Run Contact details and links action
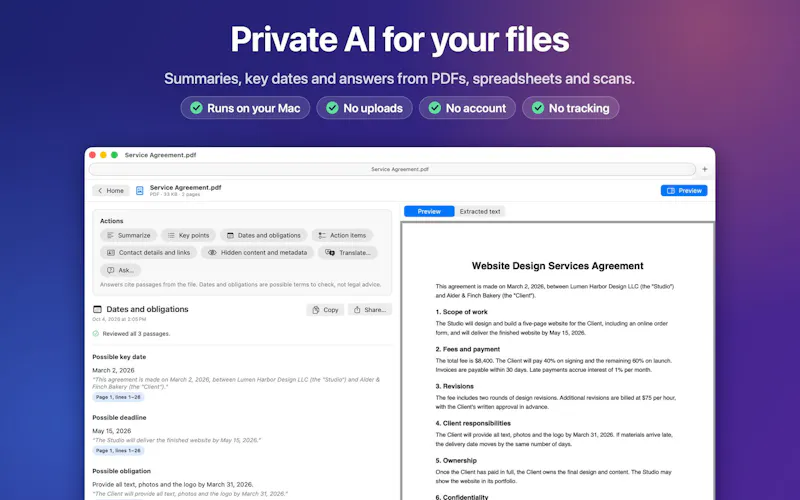 click(x=148, y=253)
